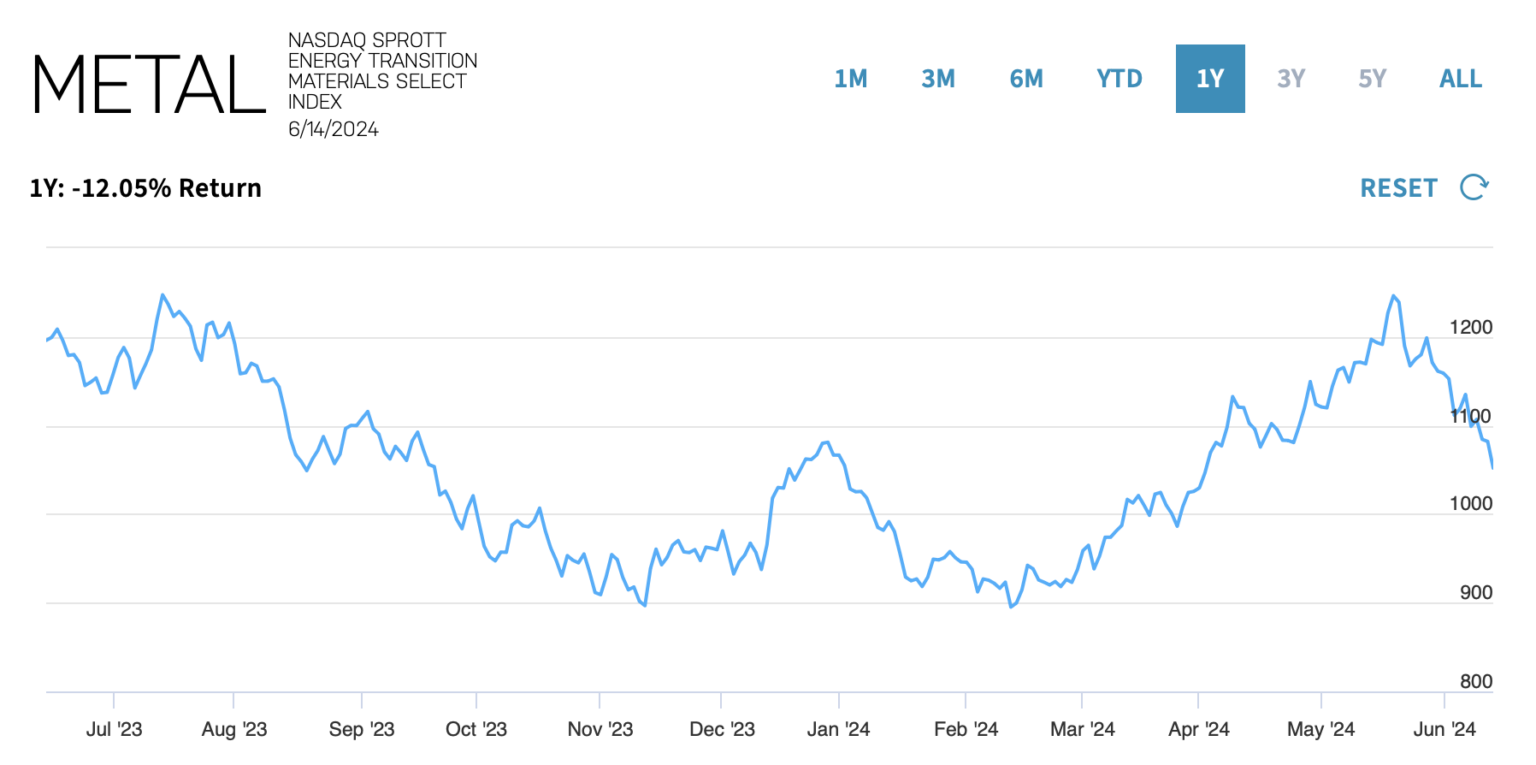View the 5Y historical data
The image size is (1536, 765).
click(1371, 78)
